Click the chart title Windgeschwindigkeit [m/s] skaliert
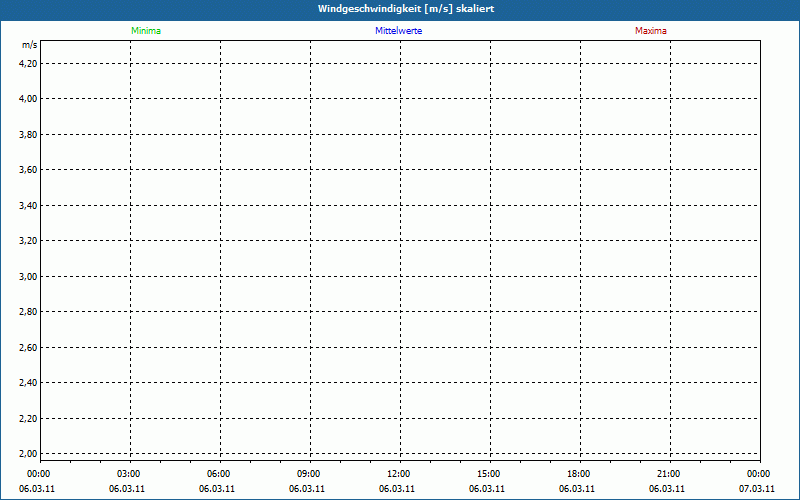Screen dimensions: 800x500 point(406,9)
